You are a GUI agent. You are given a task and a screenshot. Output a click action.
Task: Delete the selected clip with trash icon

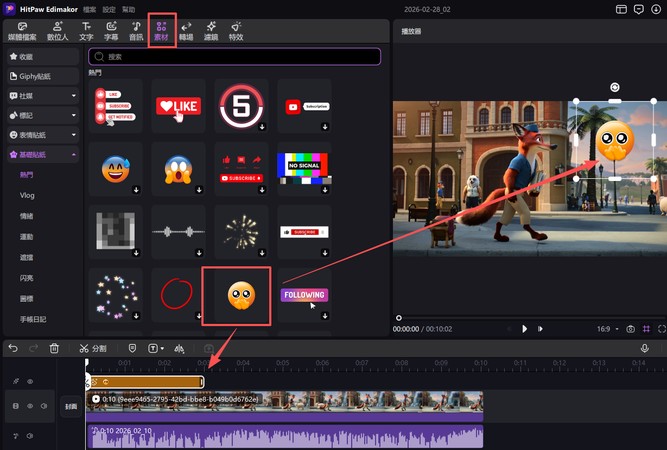point(54,348)
